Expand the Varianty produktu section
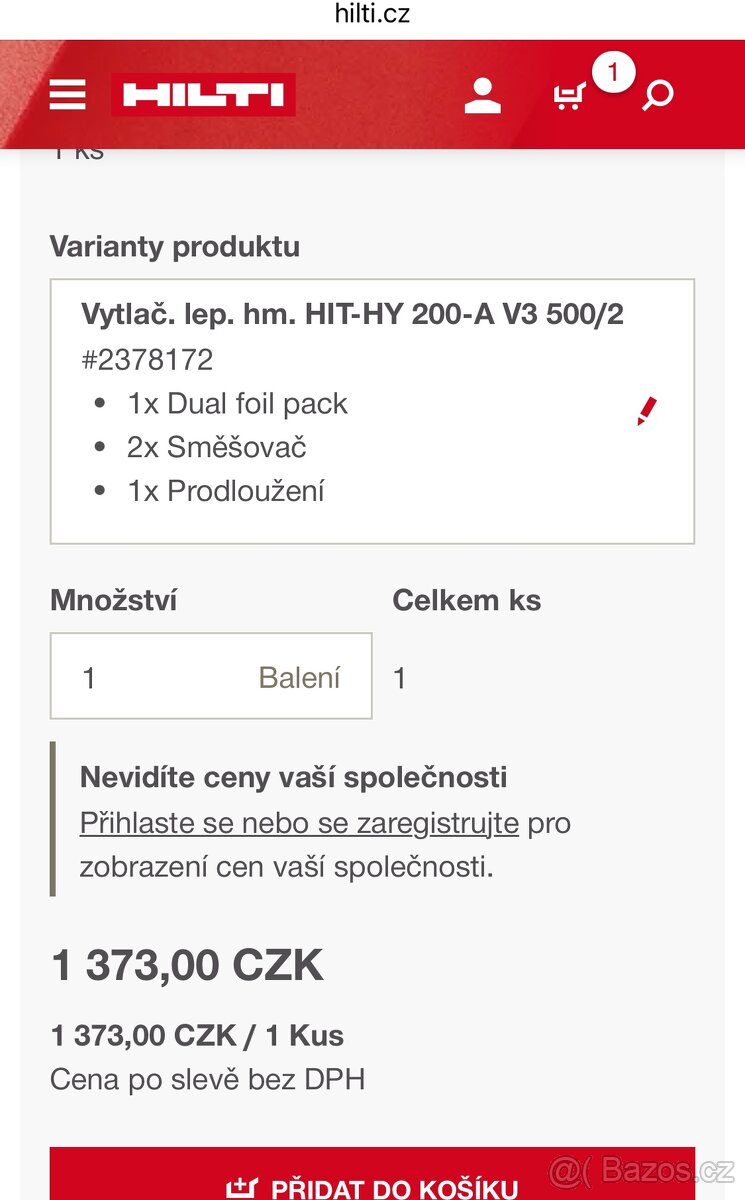745x1200 pixels. point(176,247)
